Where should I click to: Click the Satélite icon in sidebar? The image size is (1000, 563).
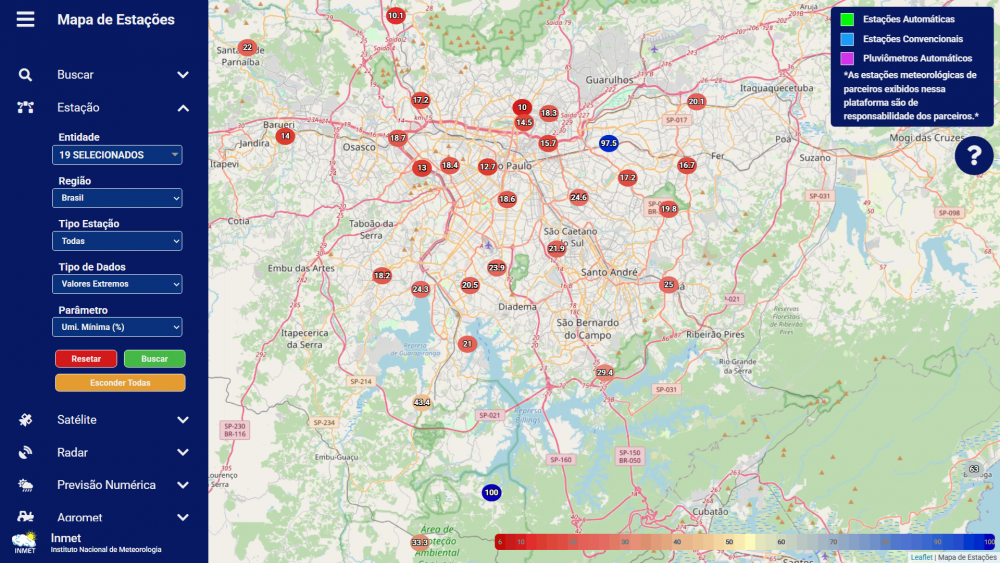coord(25,420)
